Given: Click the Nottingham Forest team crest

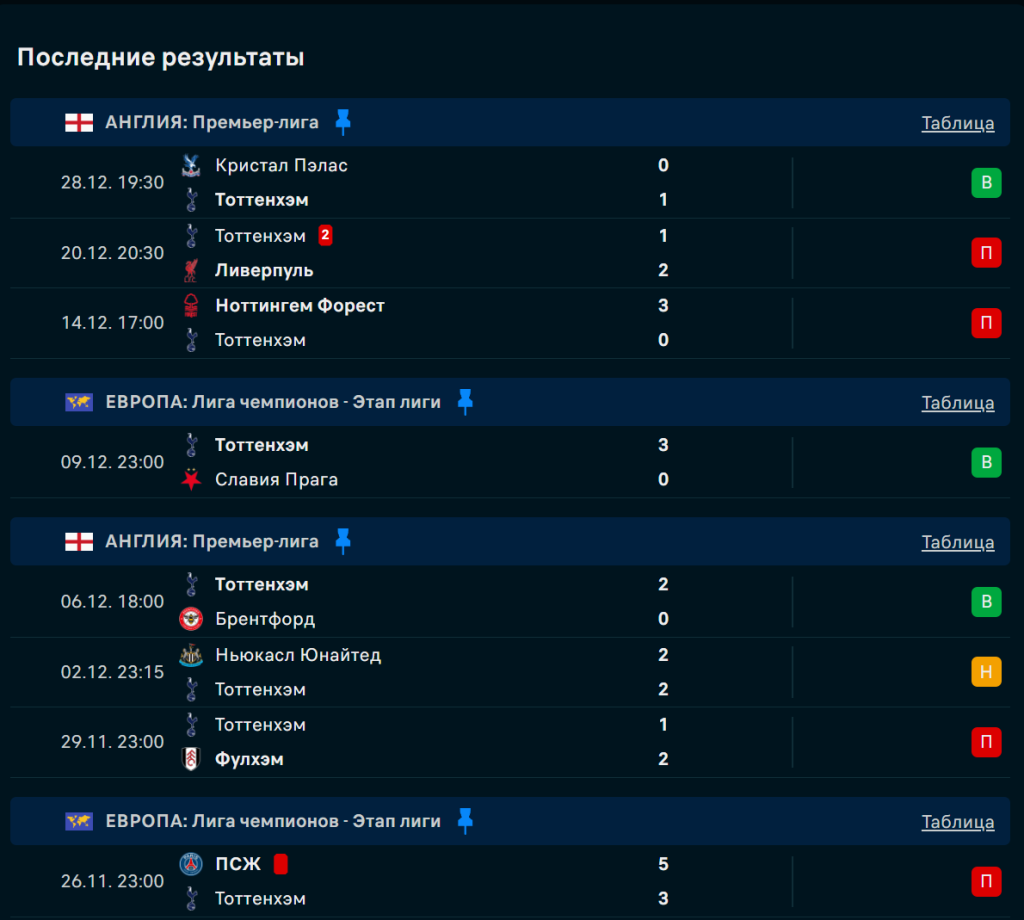Looking at the screenshot, I should 190,306.
